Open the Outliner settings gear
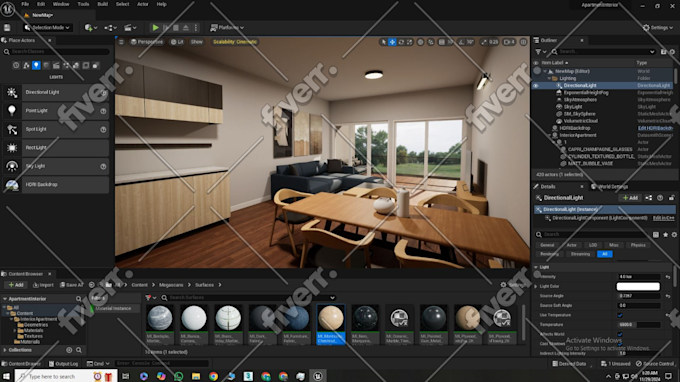This screenshot has height=382, width=680. [673, 52]
